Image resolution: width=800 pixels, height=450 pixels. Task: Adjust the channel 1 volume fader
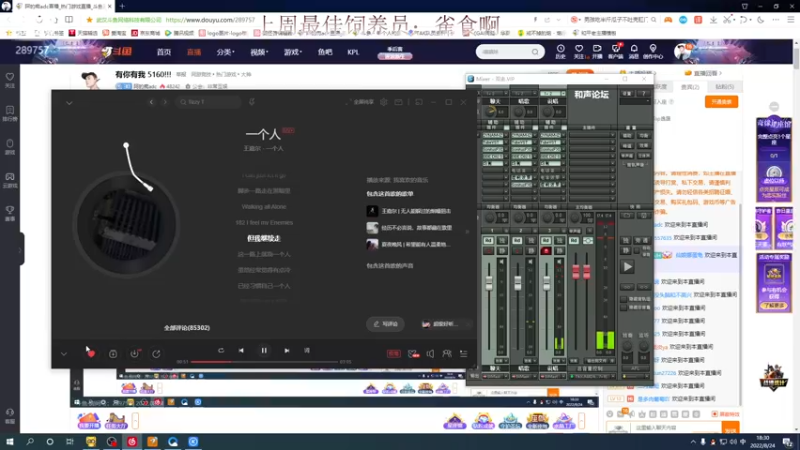489,283
